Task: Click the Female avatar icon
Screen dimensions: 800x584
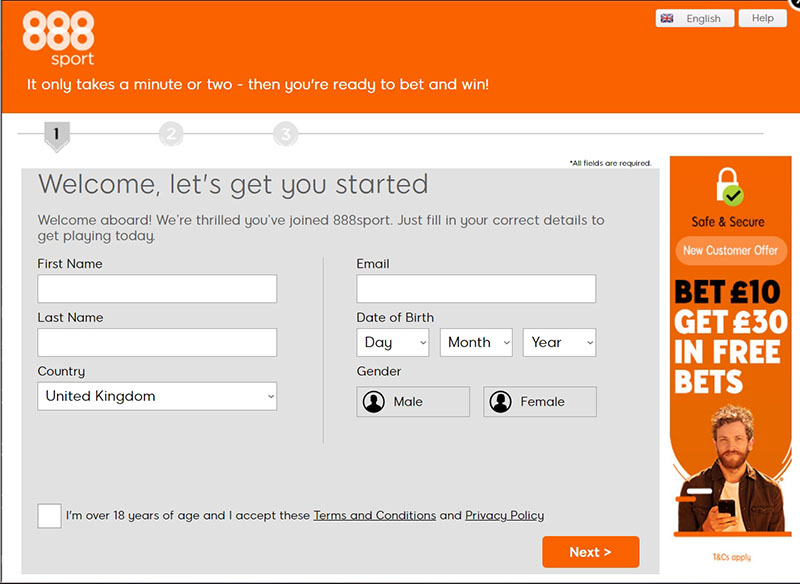Action: (500, 402)
